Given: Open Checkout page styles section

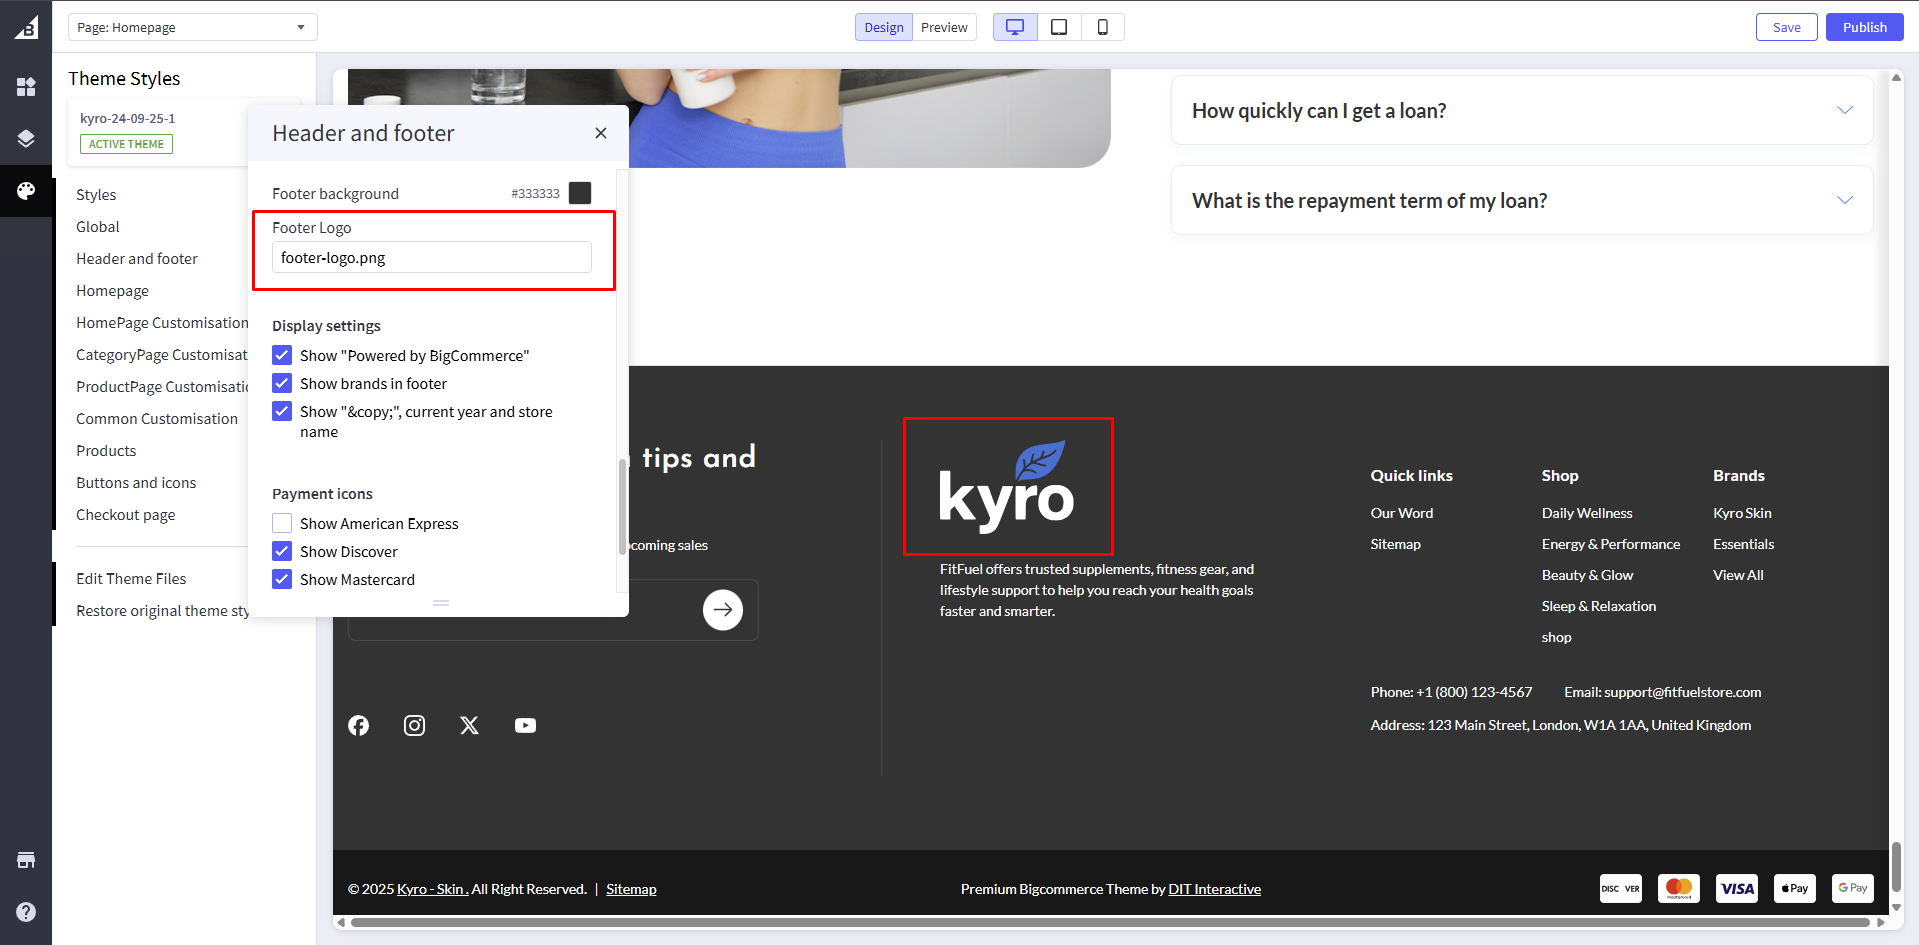Looking at the screenshot, I should pyautogui.click(x=125, y=515).
